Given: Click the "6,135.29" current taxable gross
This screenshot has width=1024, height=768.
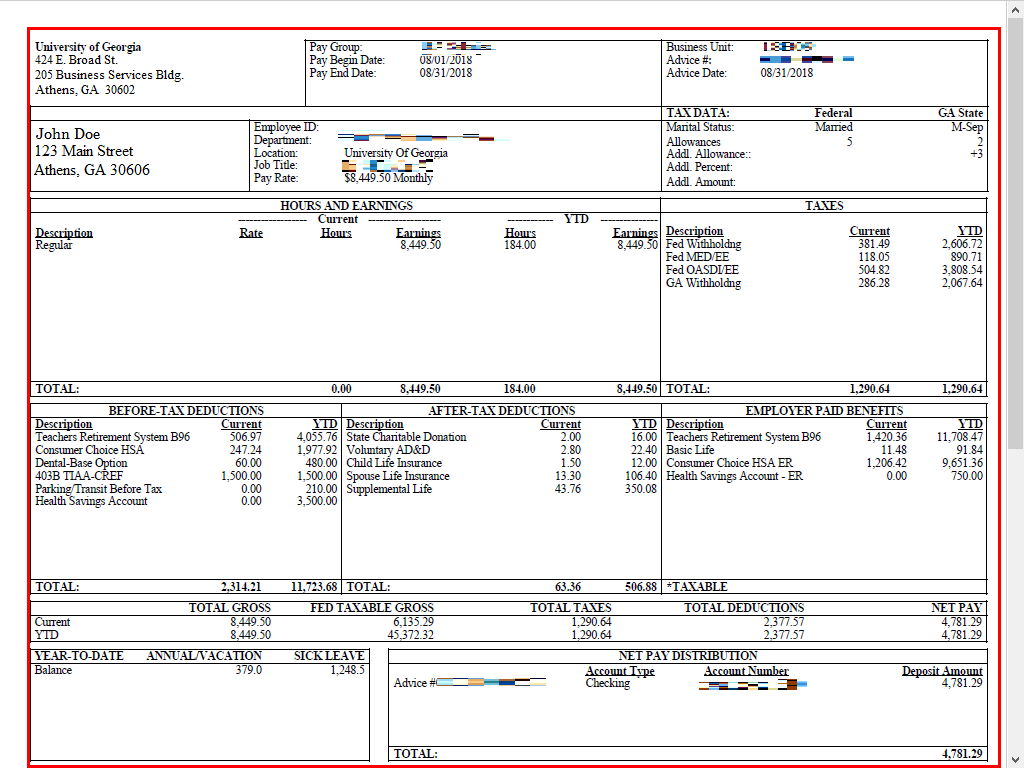Looking at the screenshot, I should [413, 622].
